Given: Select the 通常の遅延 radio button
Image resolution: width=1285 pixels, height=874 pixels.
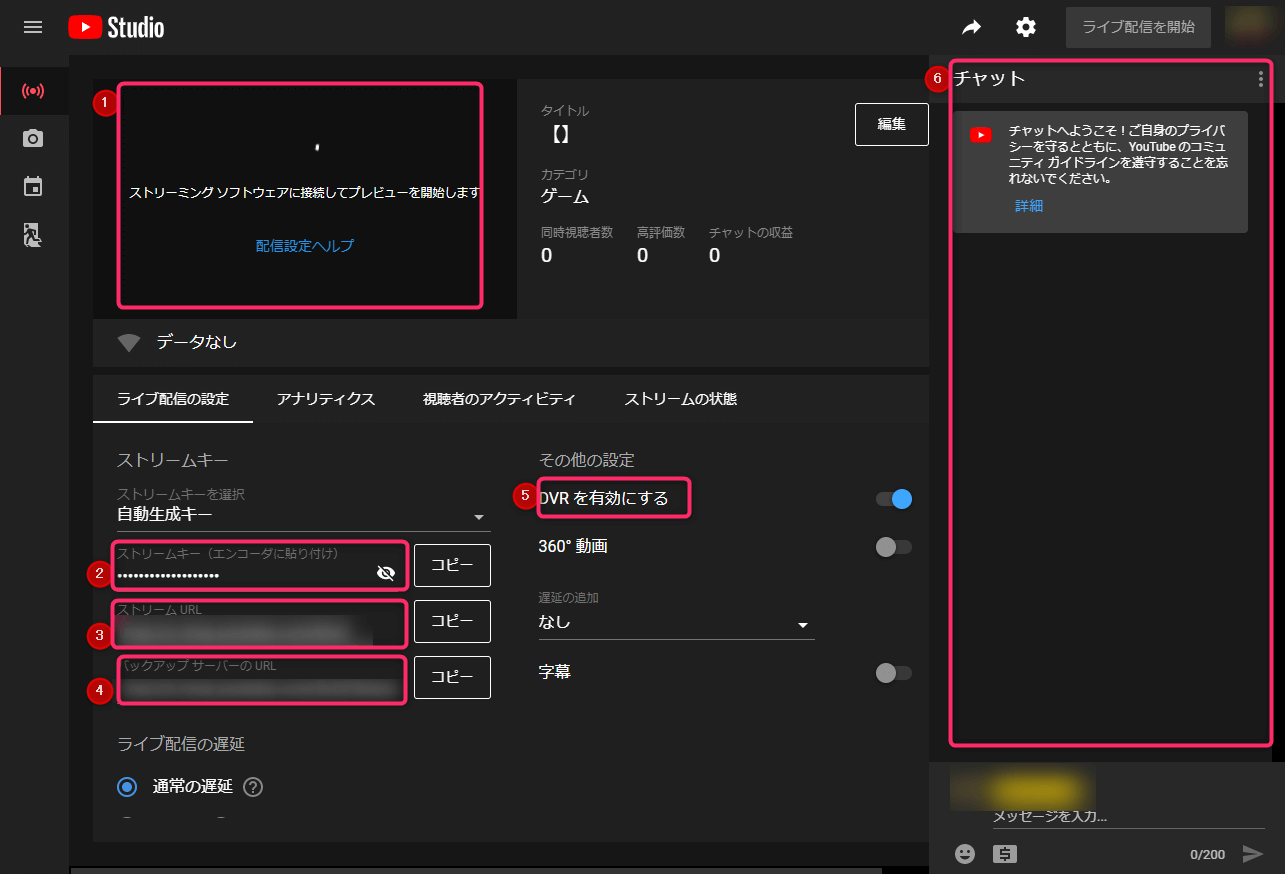Looking at the screenshot, I should (x=127, y=787).
